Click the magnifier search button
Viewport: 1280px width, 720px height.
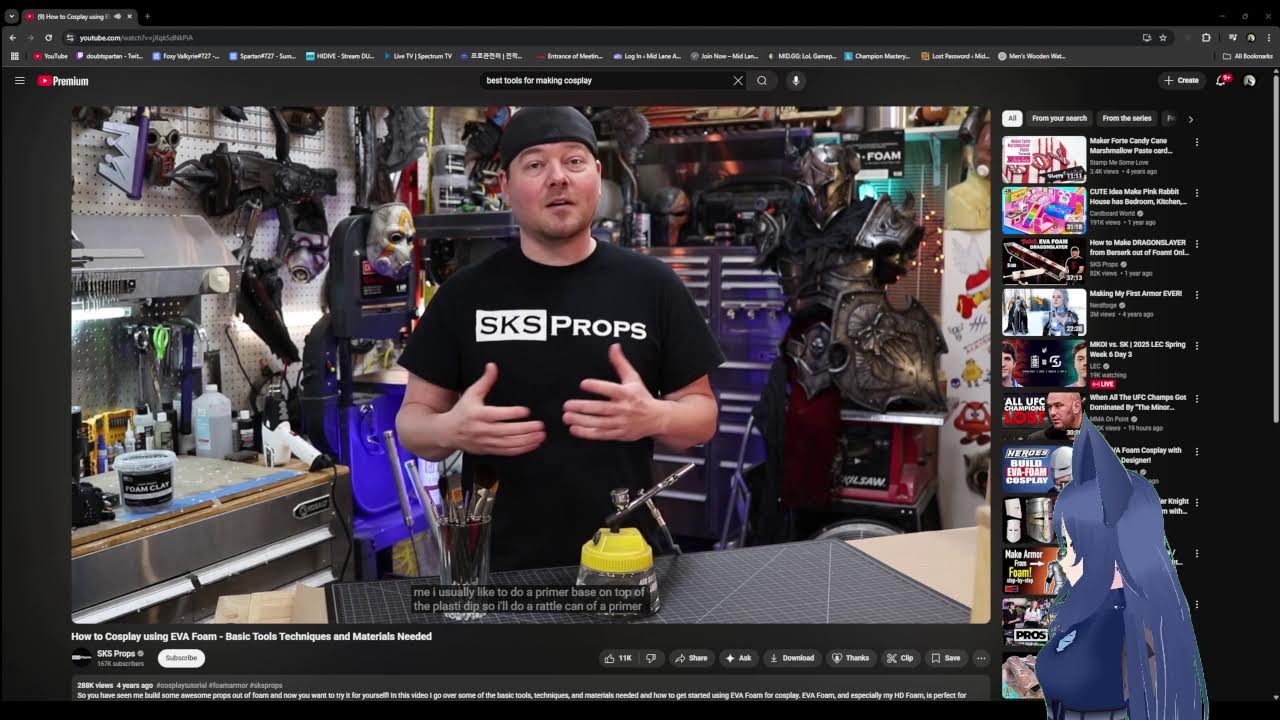click(762, 81)
